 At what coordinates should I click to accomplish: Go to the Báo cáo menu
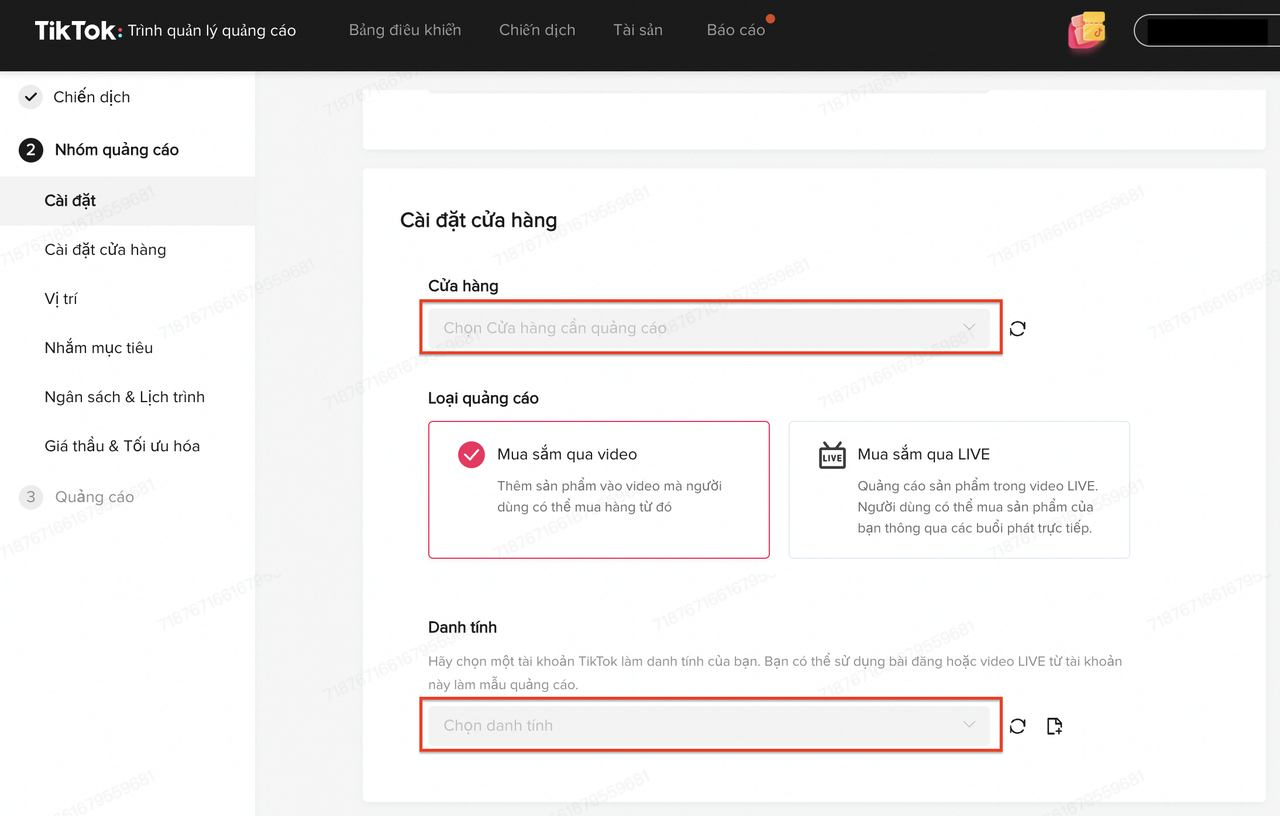tap(735, 30)
